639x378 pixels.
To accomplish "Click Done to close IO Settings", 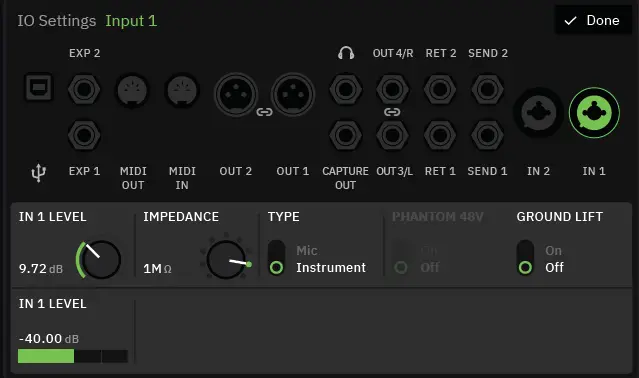I will (593, 20).
